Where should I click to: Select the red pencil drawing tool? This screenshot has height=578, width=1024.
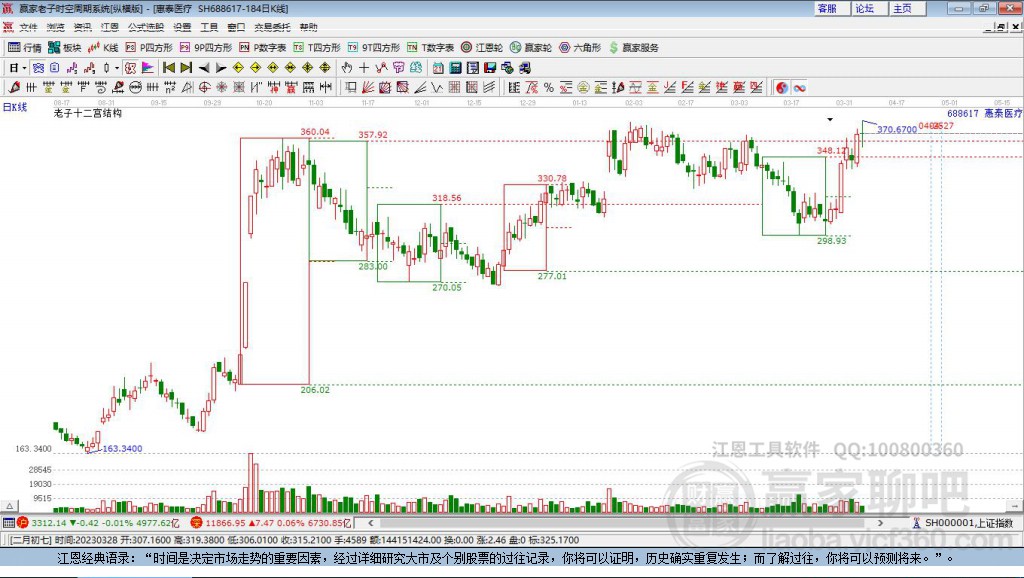coord(14,88)
